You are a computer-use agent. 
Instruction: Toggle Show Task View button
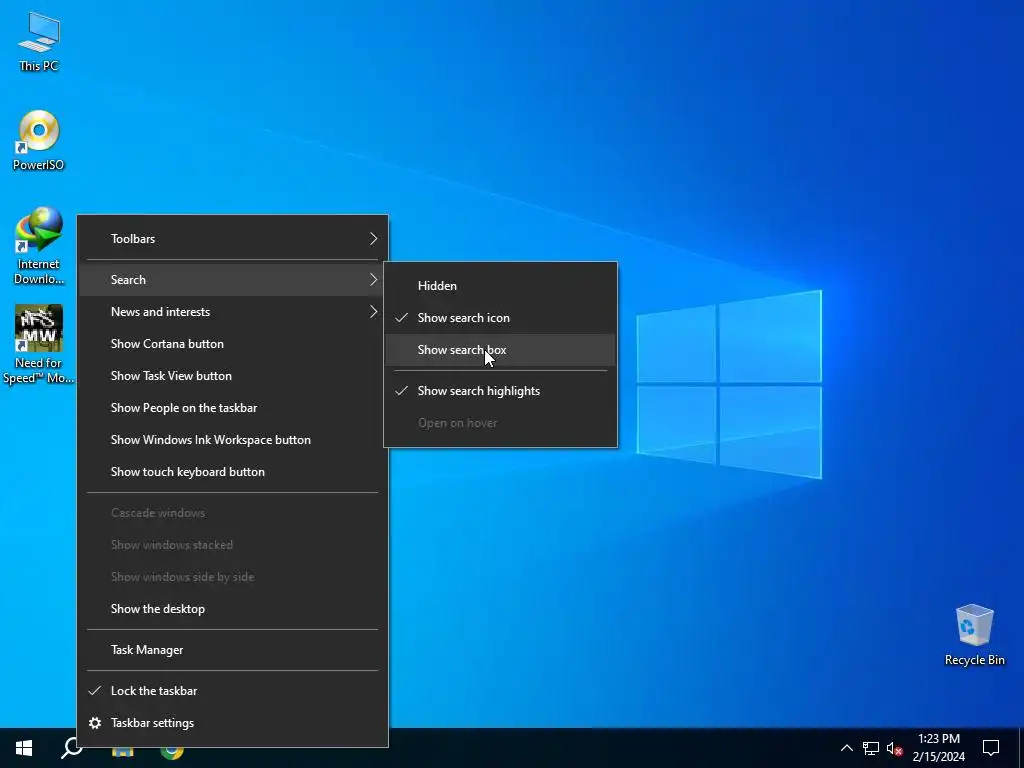pos(233,376)
